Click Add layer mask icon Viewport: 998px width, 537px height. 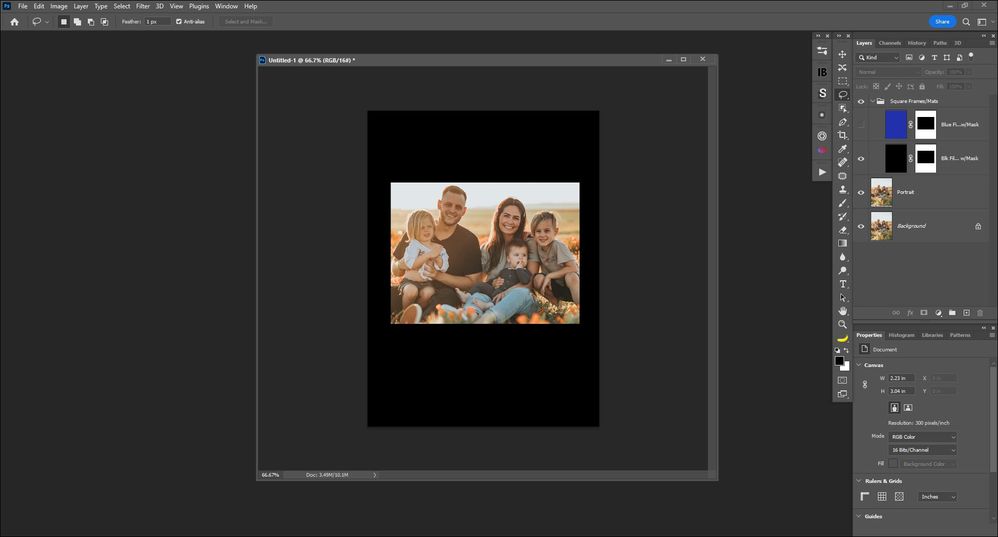pyautogui.click(x=924, y=312)
